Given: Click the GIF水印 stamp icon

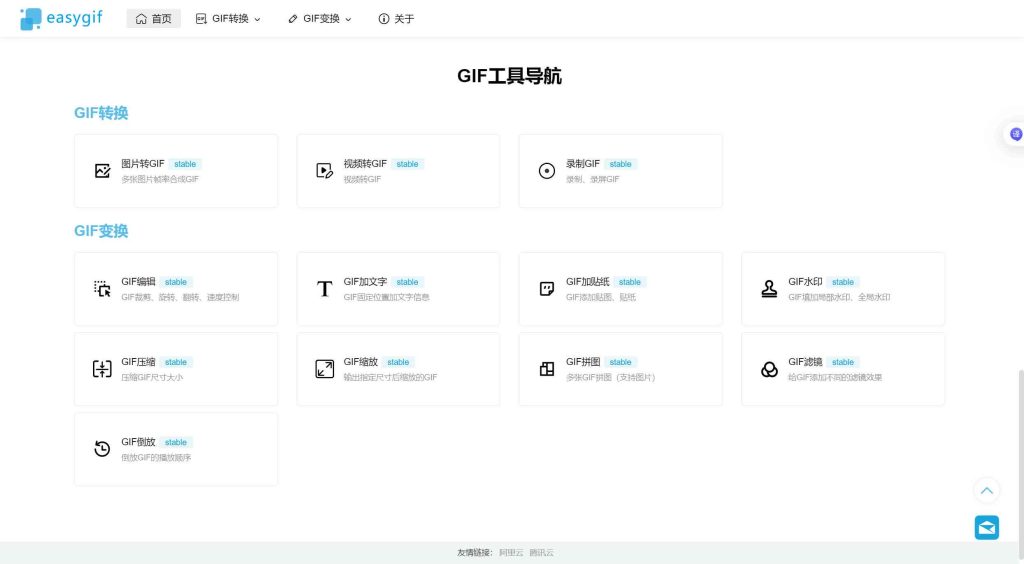Looking at the screenshot, I should (769, 289).
